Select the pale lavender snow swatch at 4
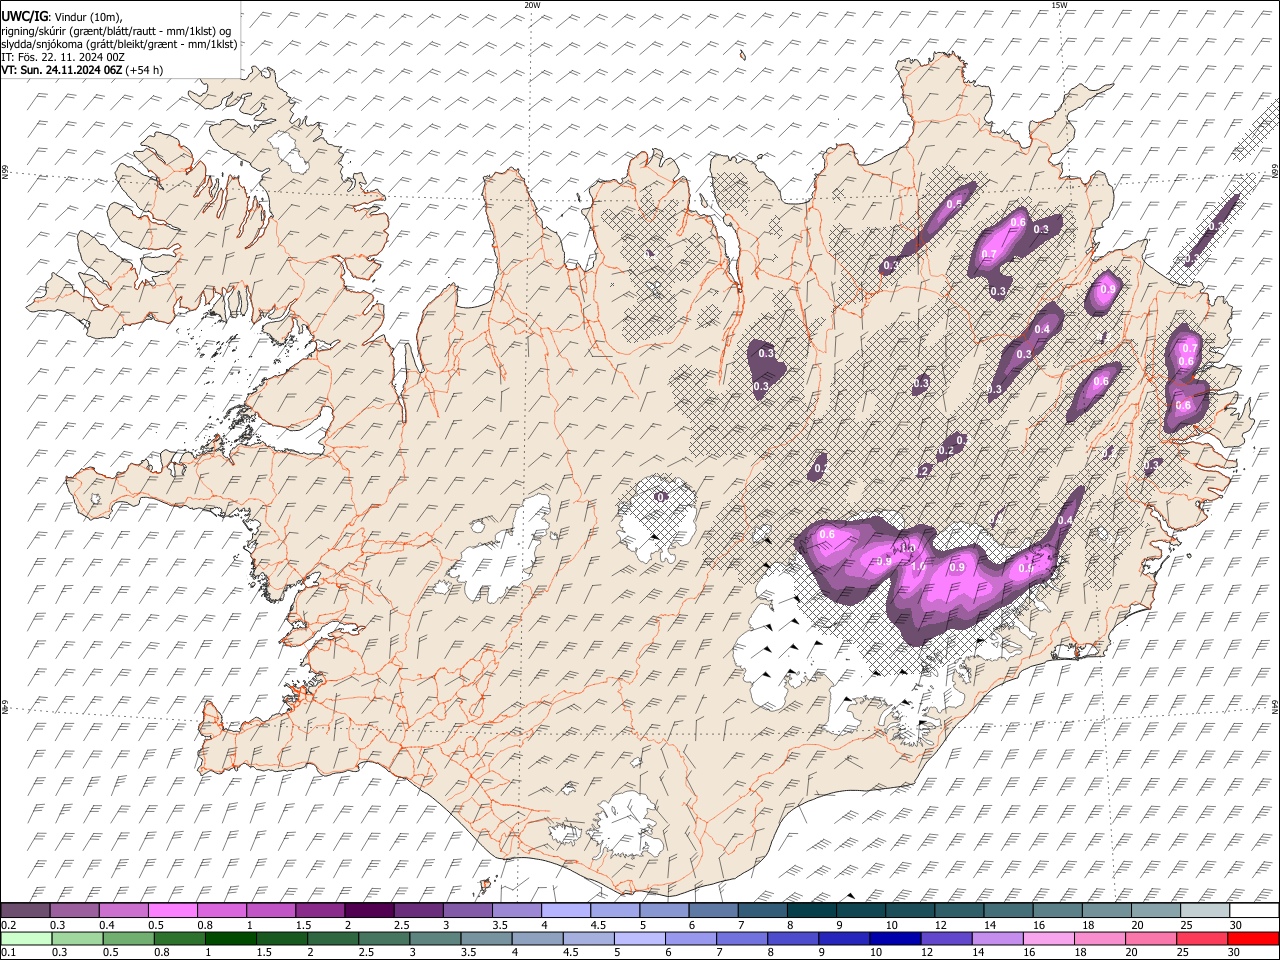 pyautogui.click(x=565, y=910)
